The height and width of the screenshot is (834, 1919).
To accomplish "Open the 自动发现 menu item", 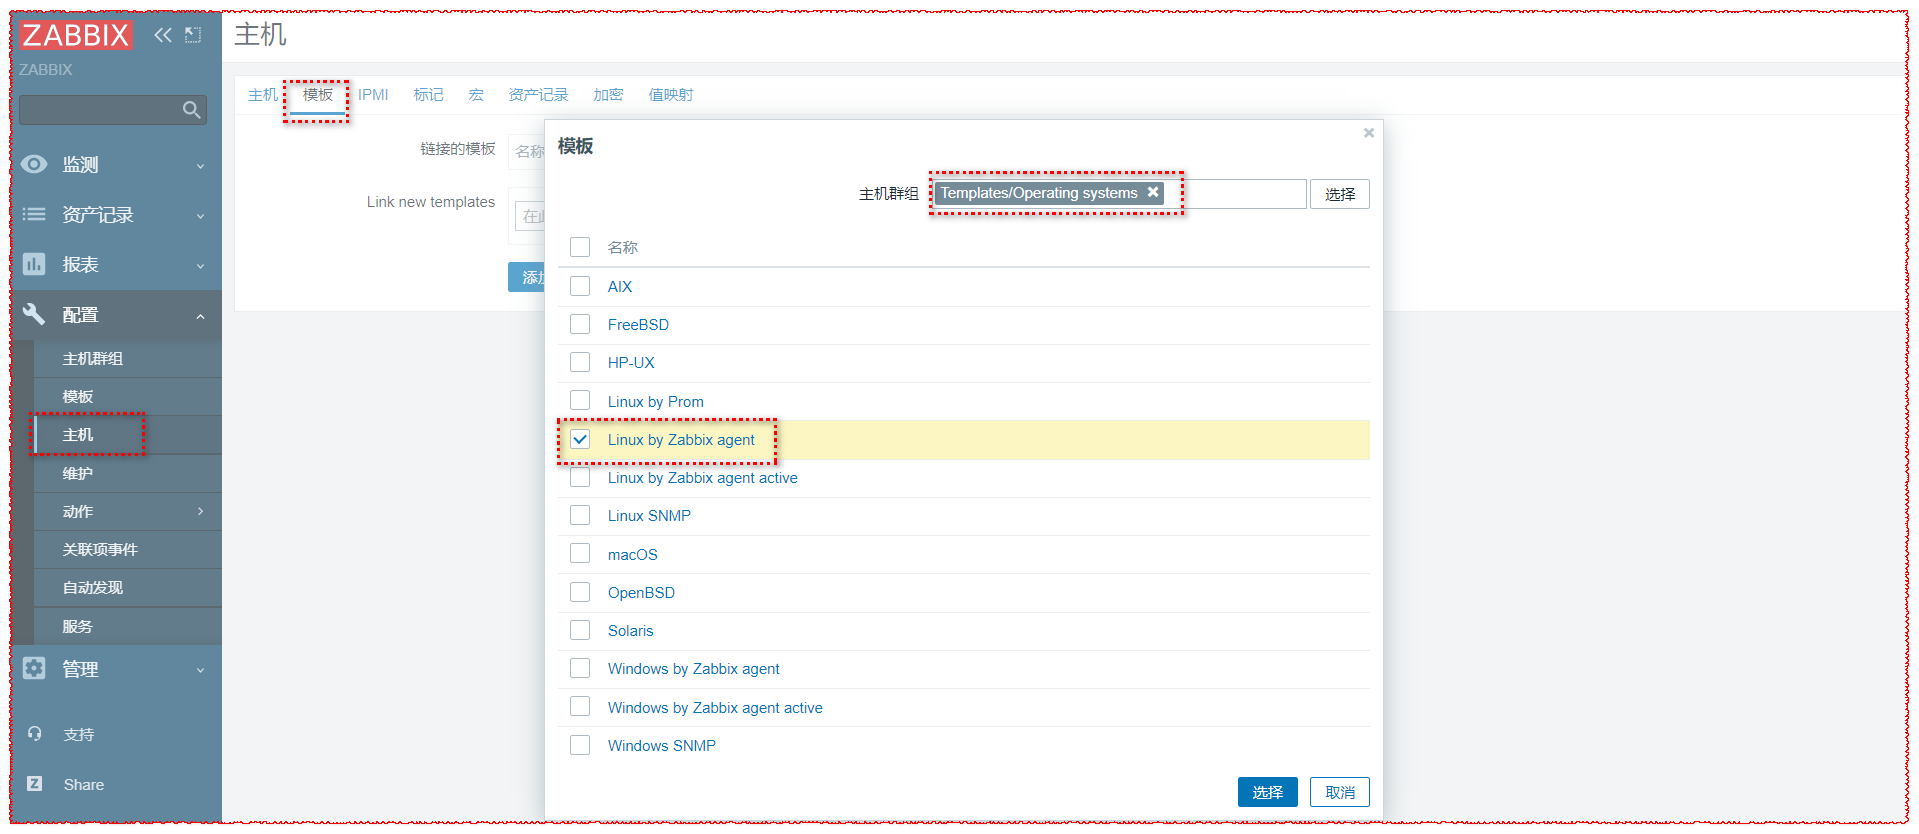I will pos(128,587).
